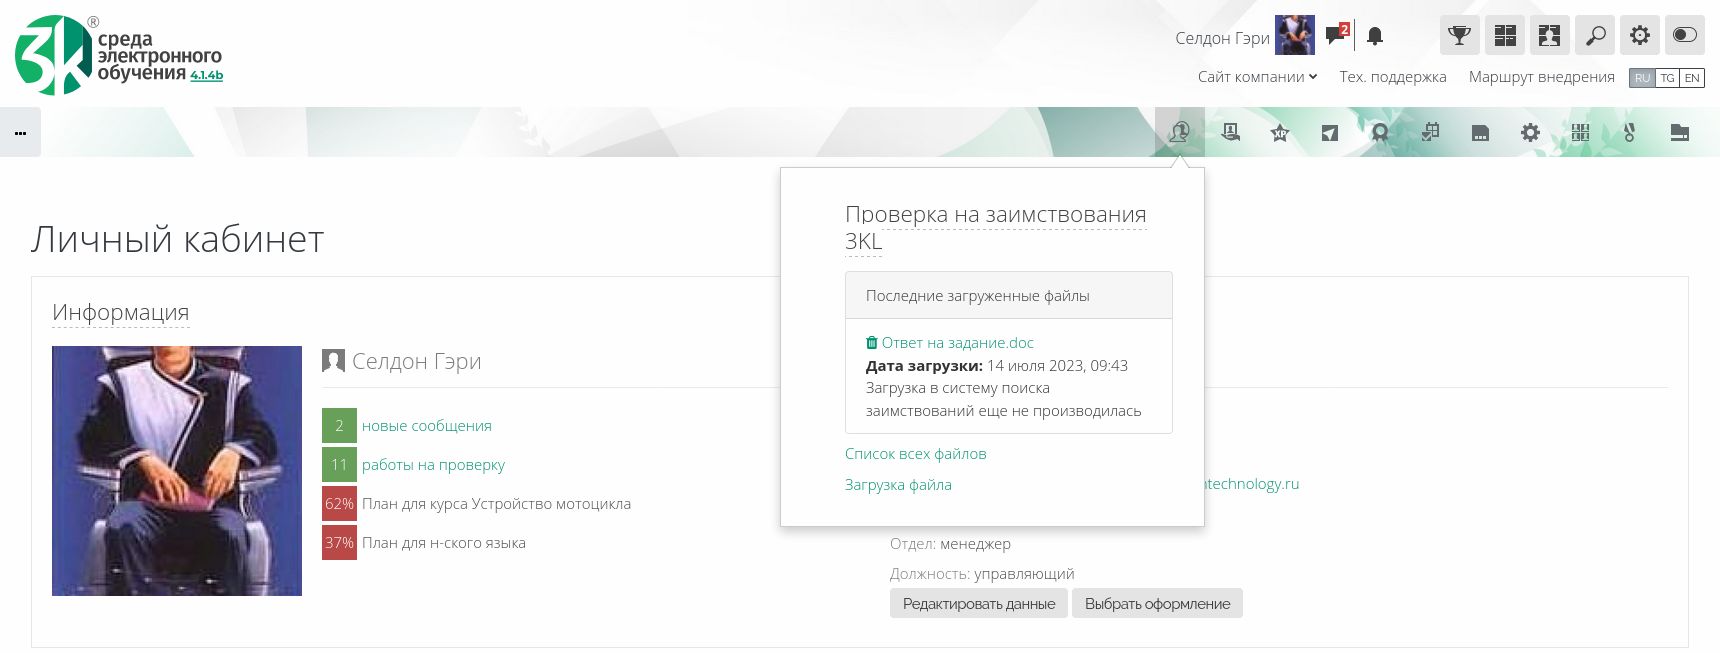Click the paper plane icon
Image resolution: width=1720 pixels, height=653 pixels.
point(1329,133)
